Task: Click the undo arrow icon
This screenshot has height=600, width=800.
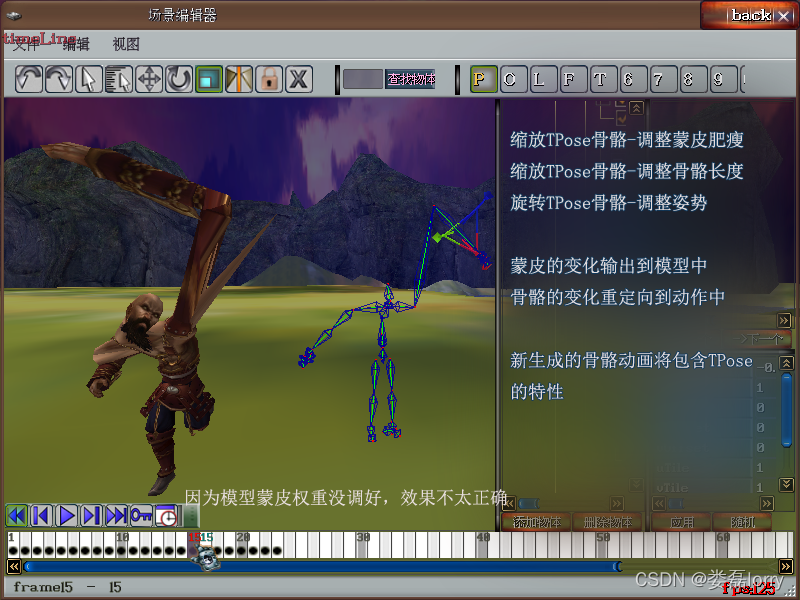Action: [29, 79]
